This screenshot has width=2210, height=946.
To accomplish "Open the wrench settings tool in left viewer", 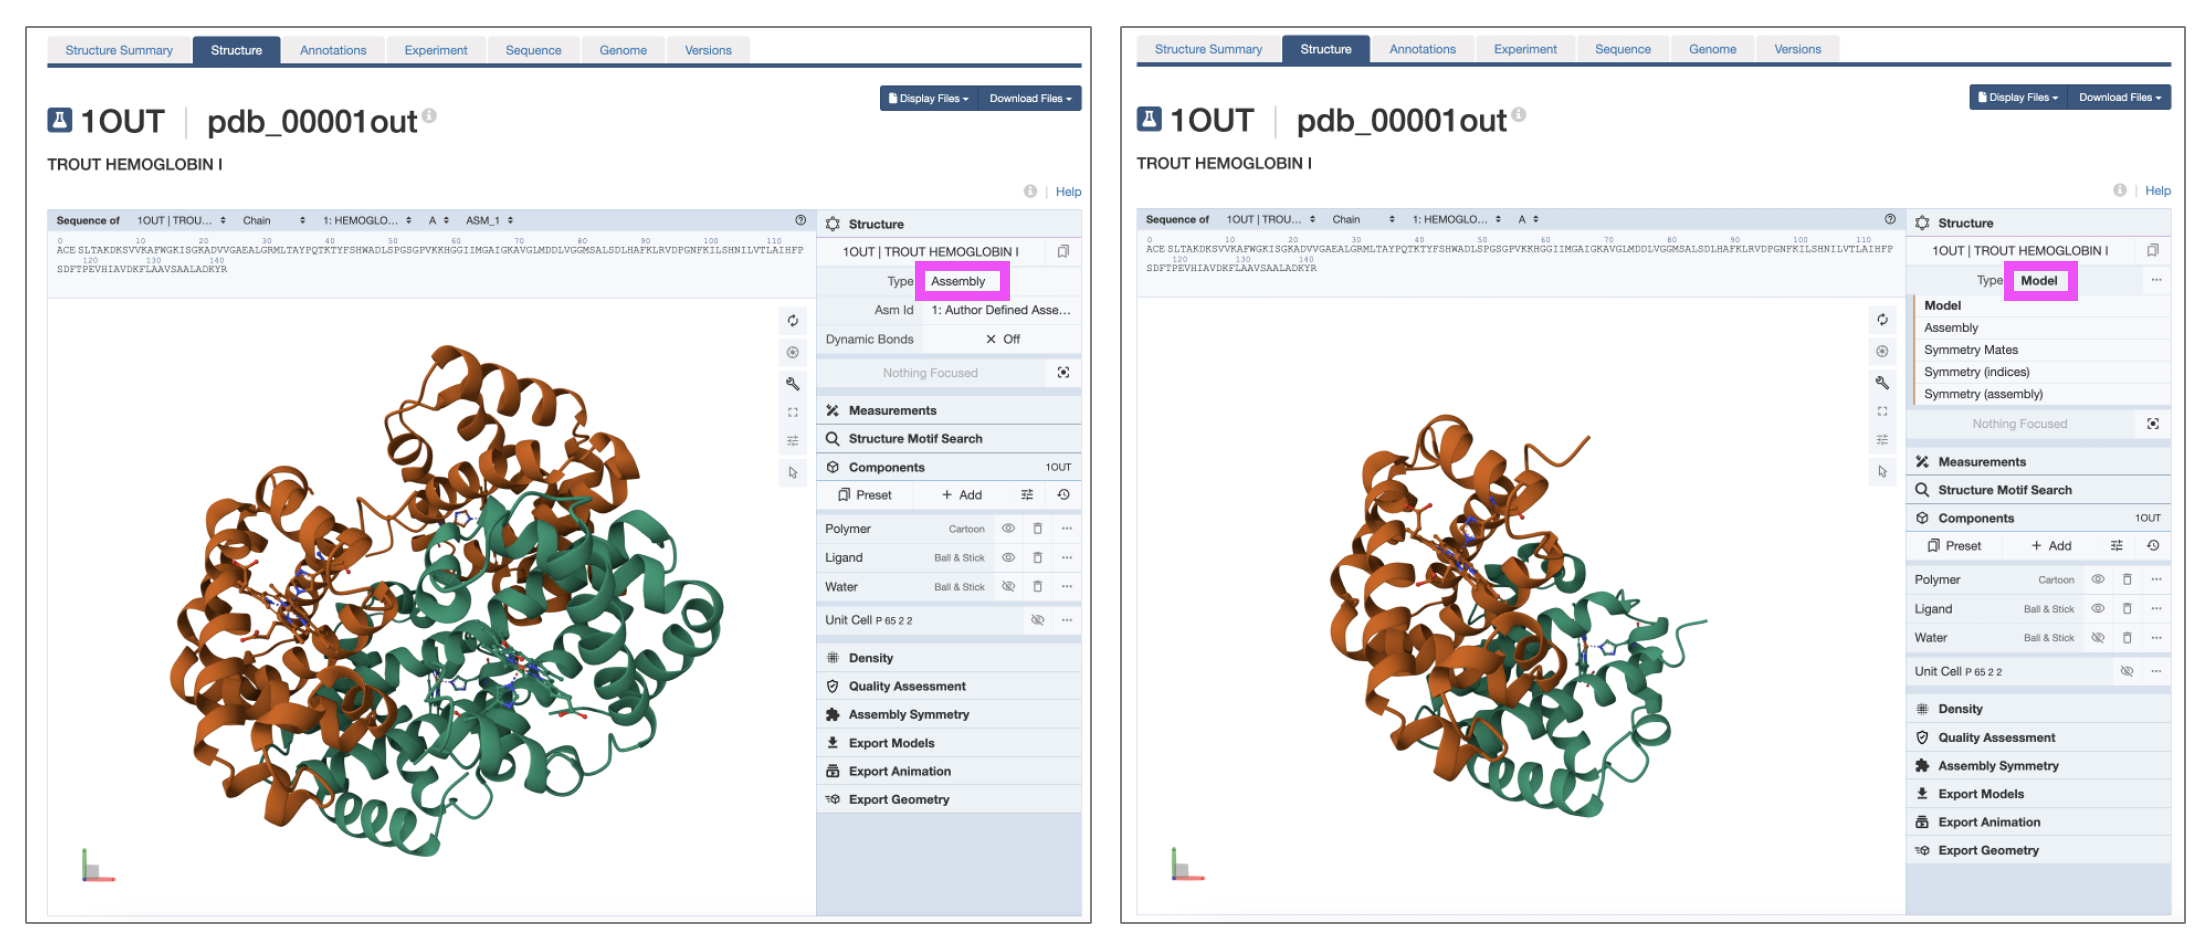I will 792,383.
